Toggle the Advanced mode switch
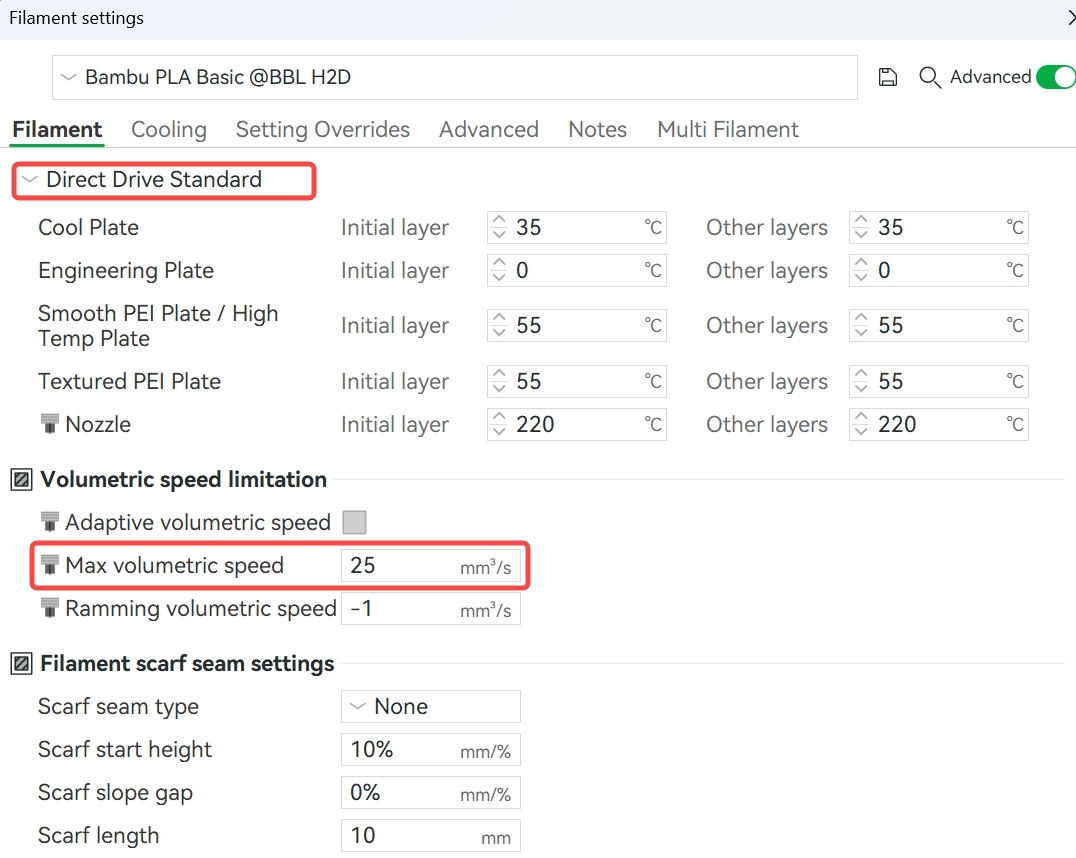Viewport: 1076px width, 858px height. pyautogui.click(x=1054, y=77)
